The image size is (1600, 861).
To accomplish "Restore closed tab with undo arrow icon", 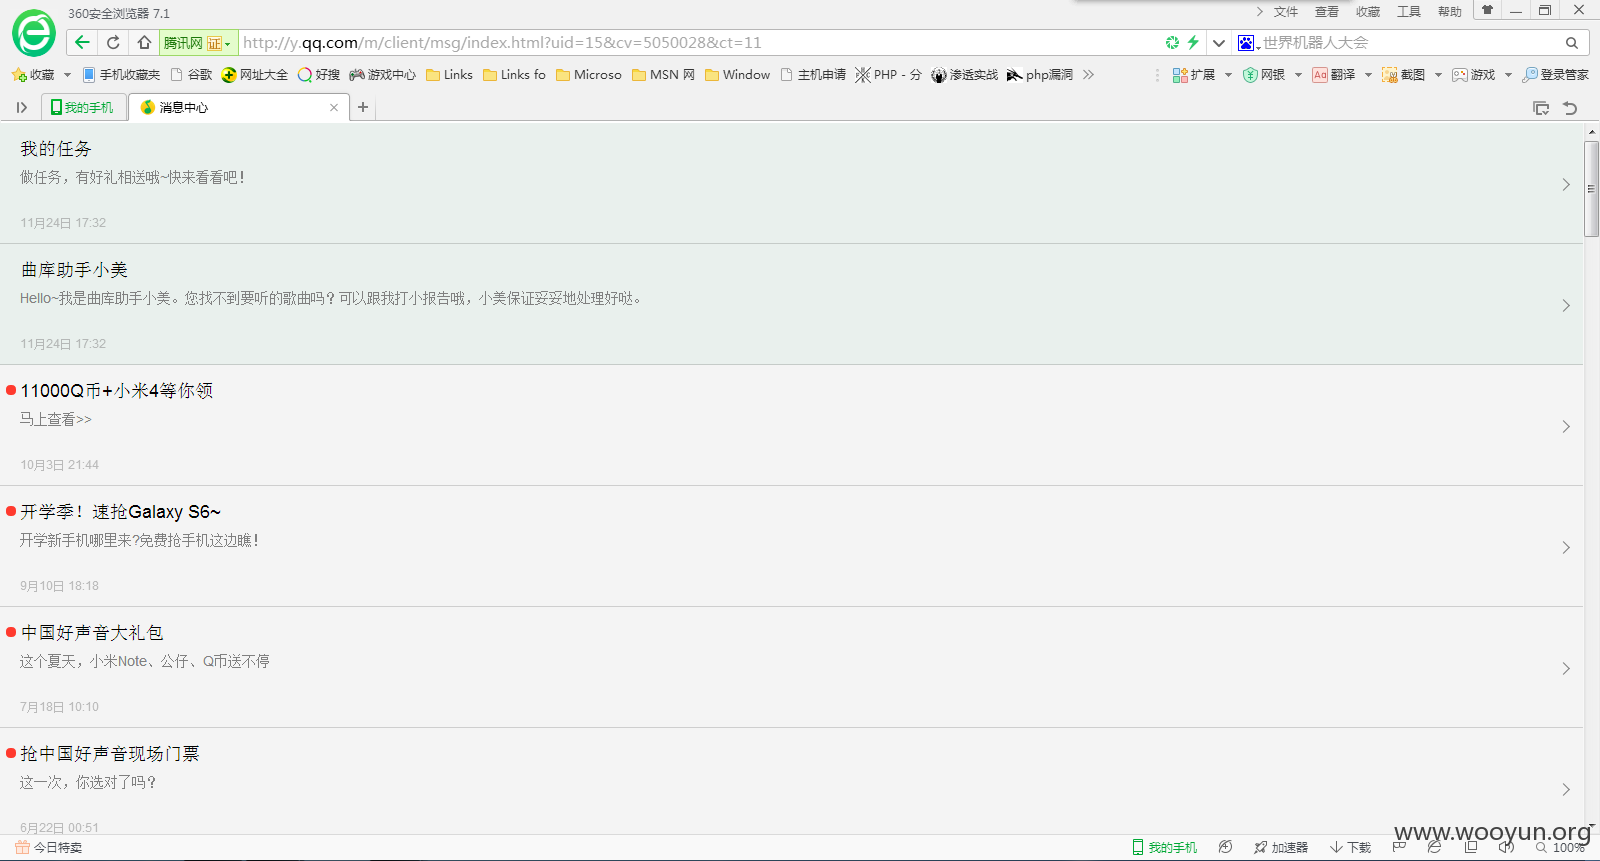I will click(1570, 108).
